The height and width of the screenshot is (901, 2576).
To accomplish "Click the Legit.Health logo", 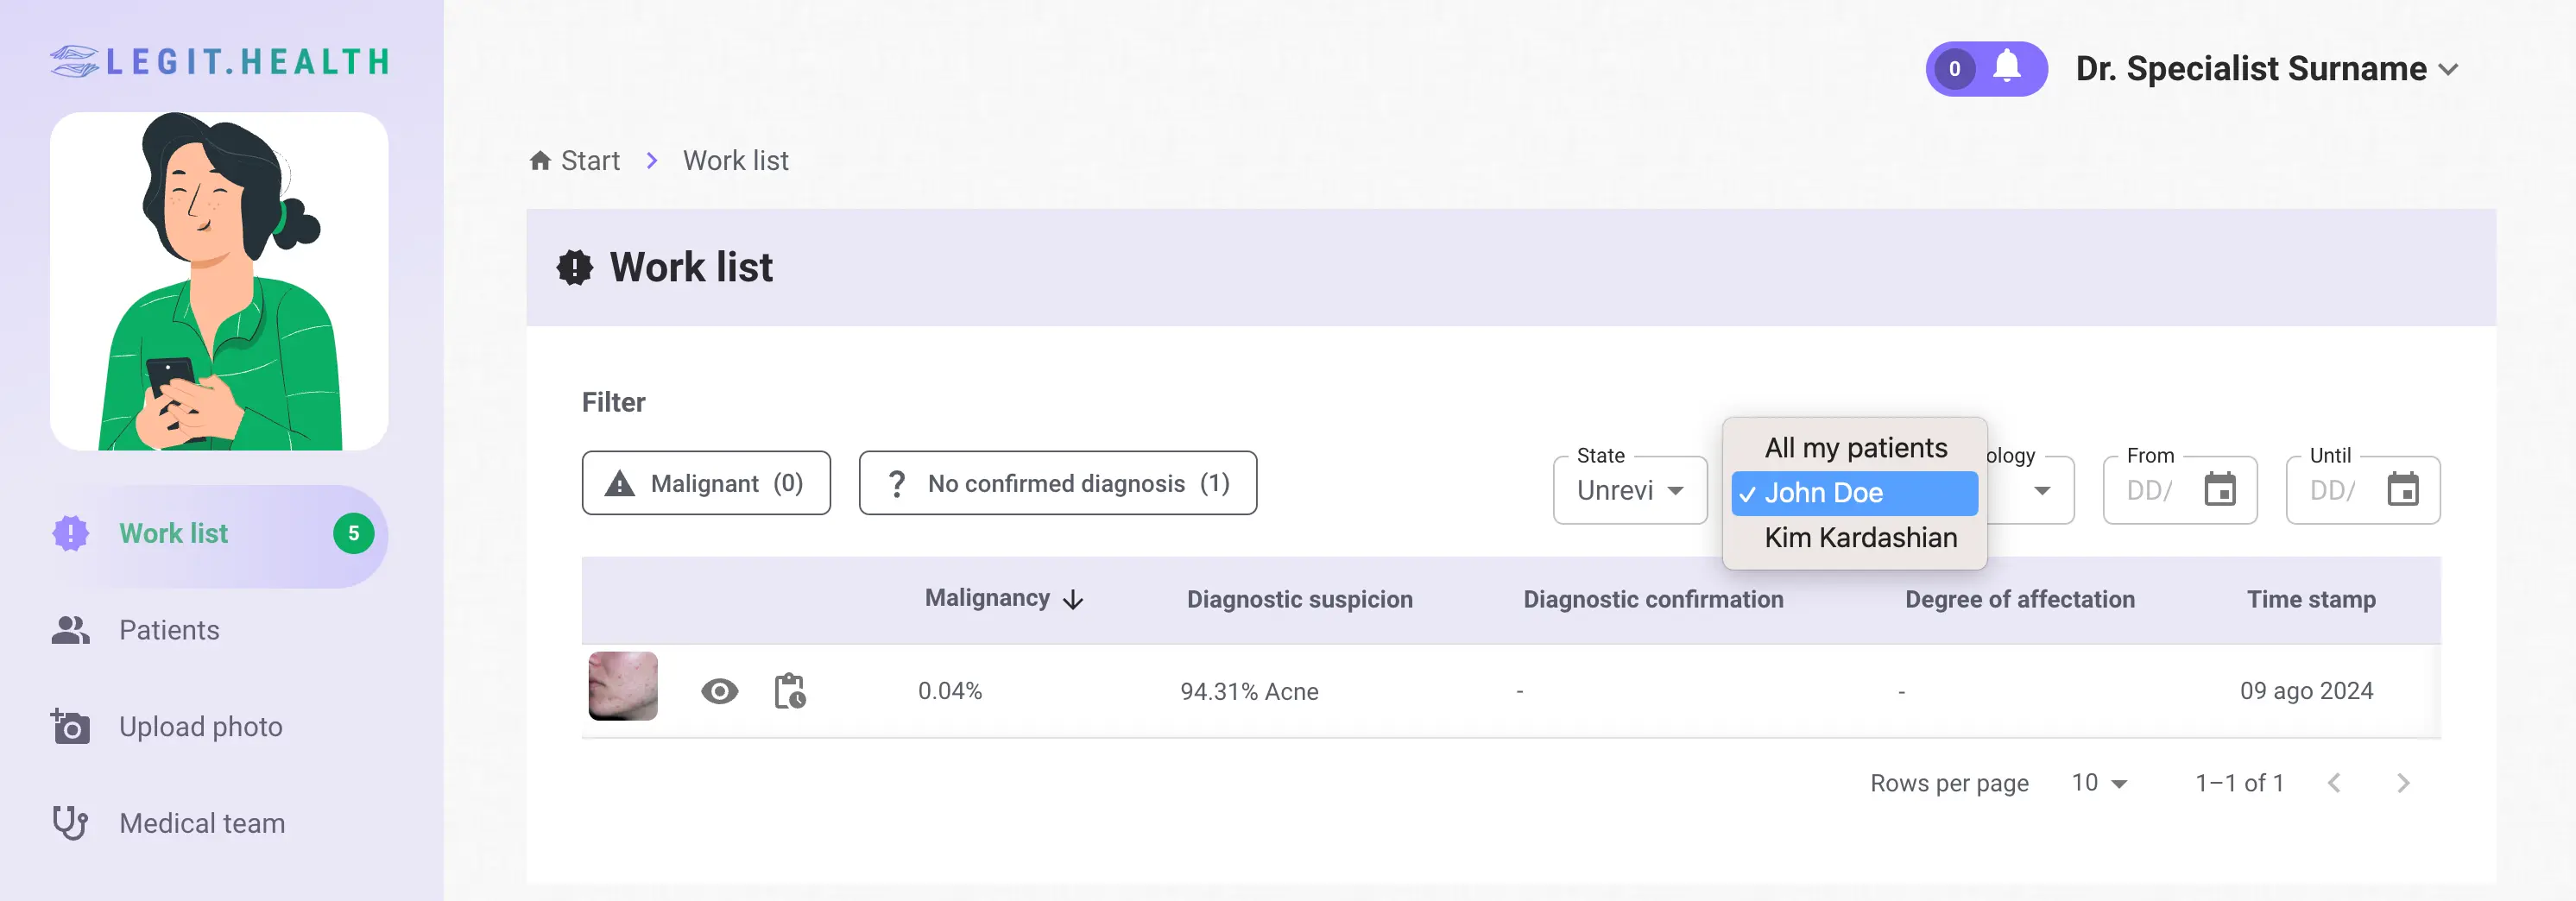I will pos(219,62).
